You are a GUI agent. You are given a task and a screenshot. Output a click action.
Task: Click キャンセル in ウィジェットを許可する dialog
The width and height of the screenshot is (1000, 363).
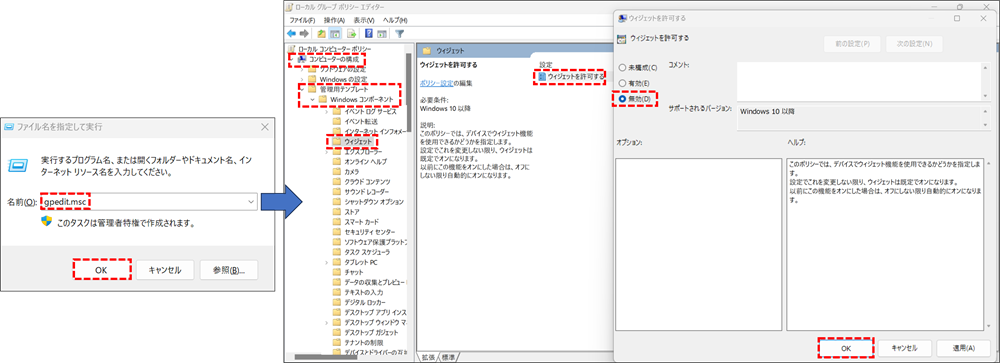[904, 348]
